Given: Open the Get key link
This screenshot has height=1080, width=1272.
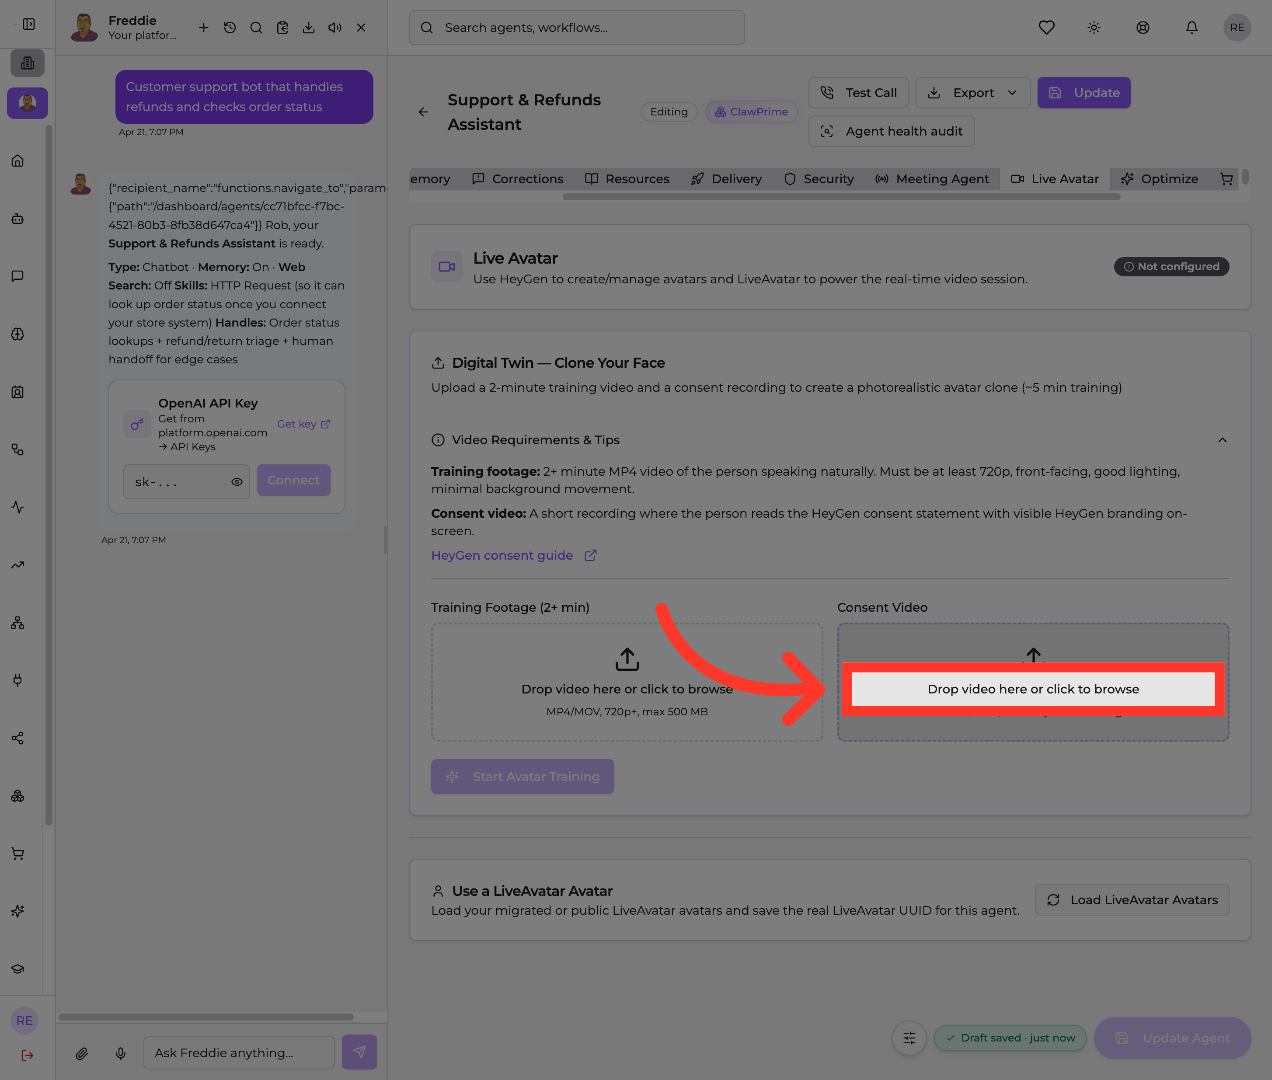Looking at the screenshot, I should (x=304, y=424).
